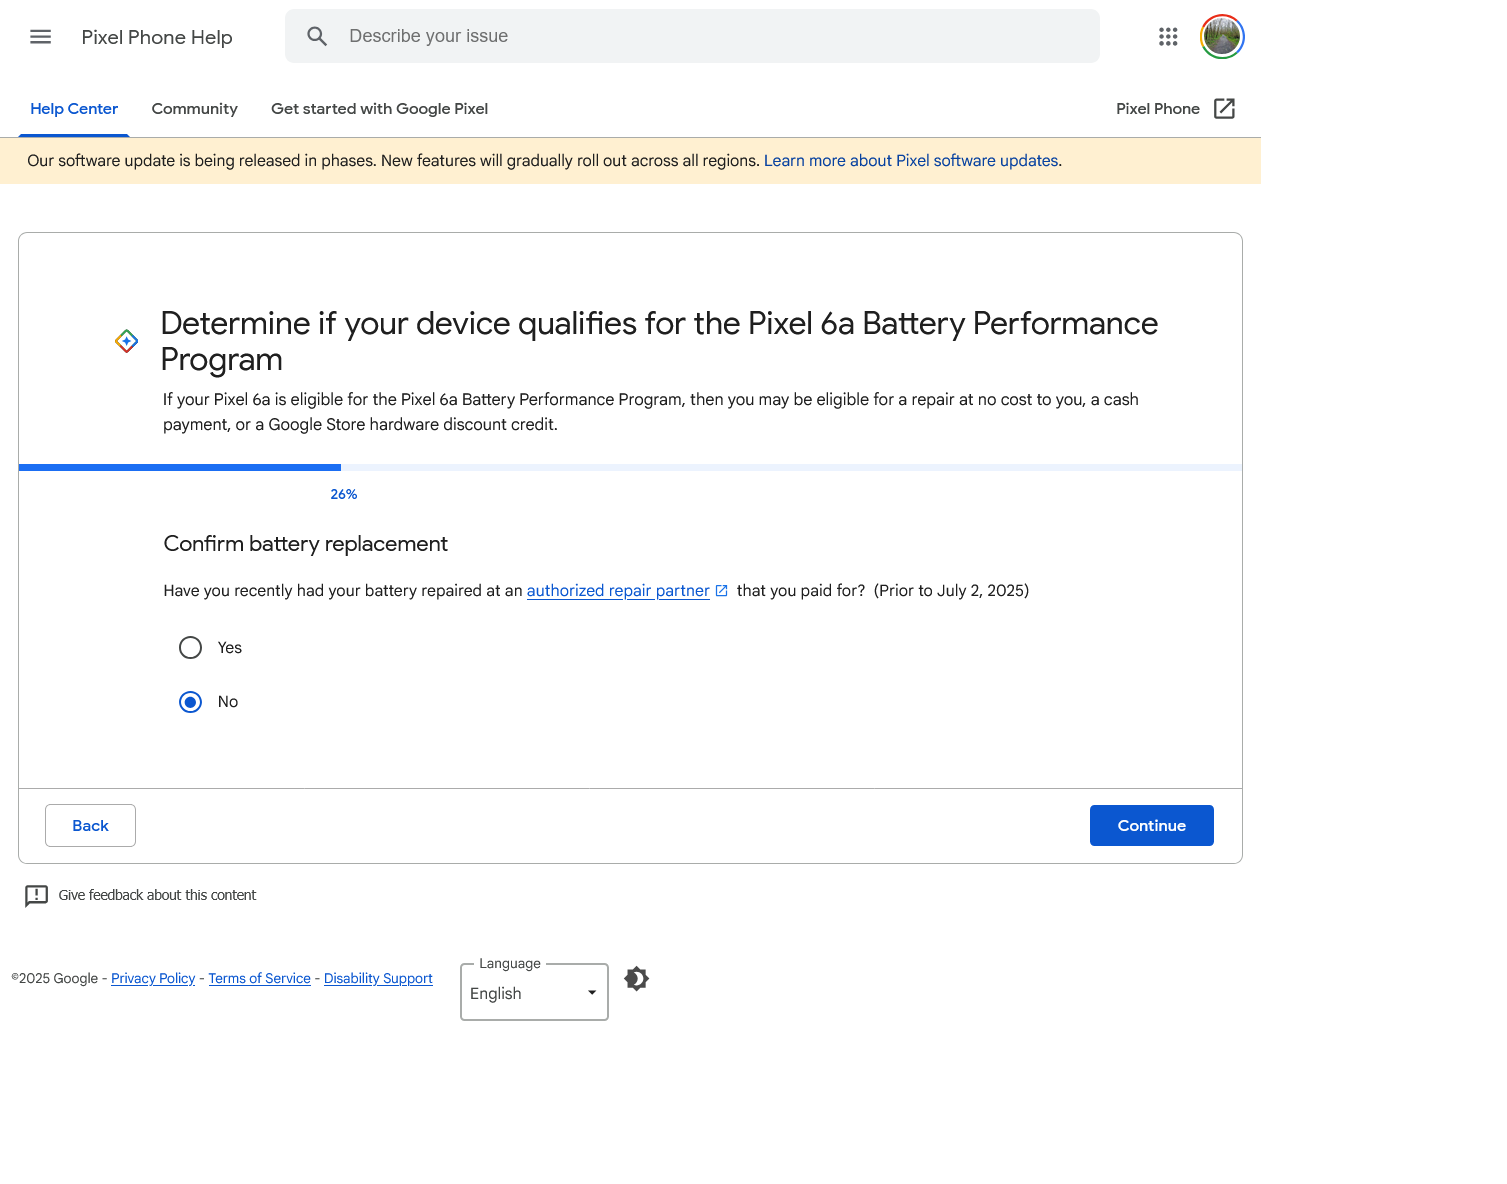Open the hamburger navigation menu
1507x1184 pixels.
coord(40,36)
